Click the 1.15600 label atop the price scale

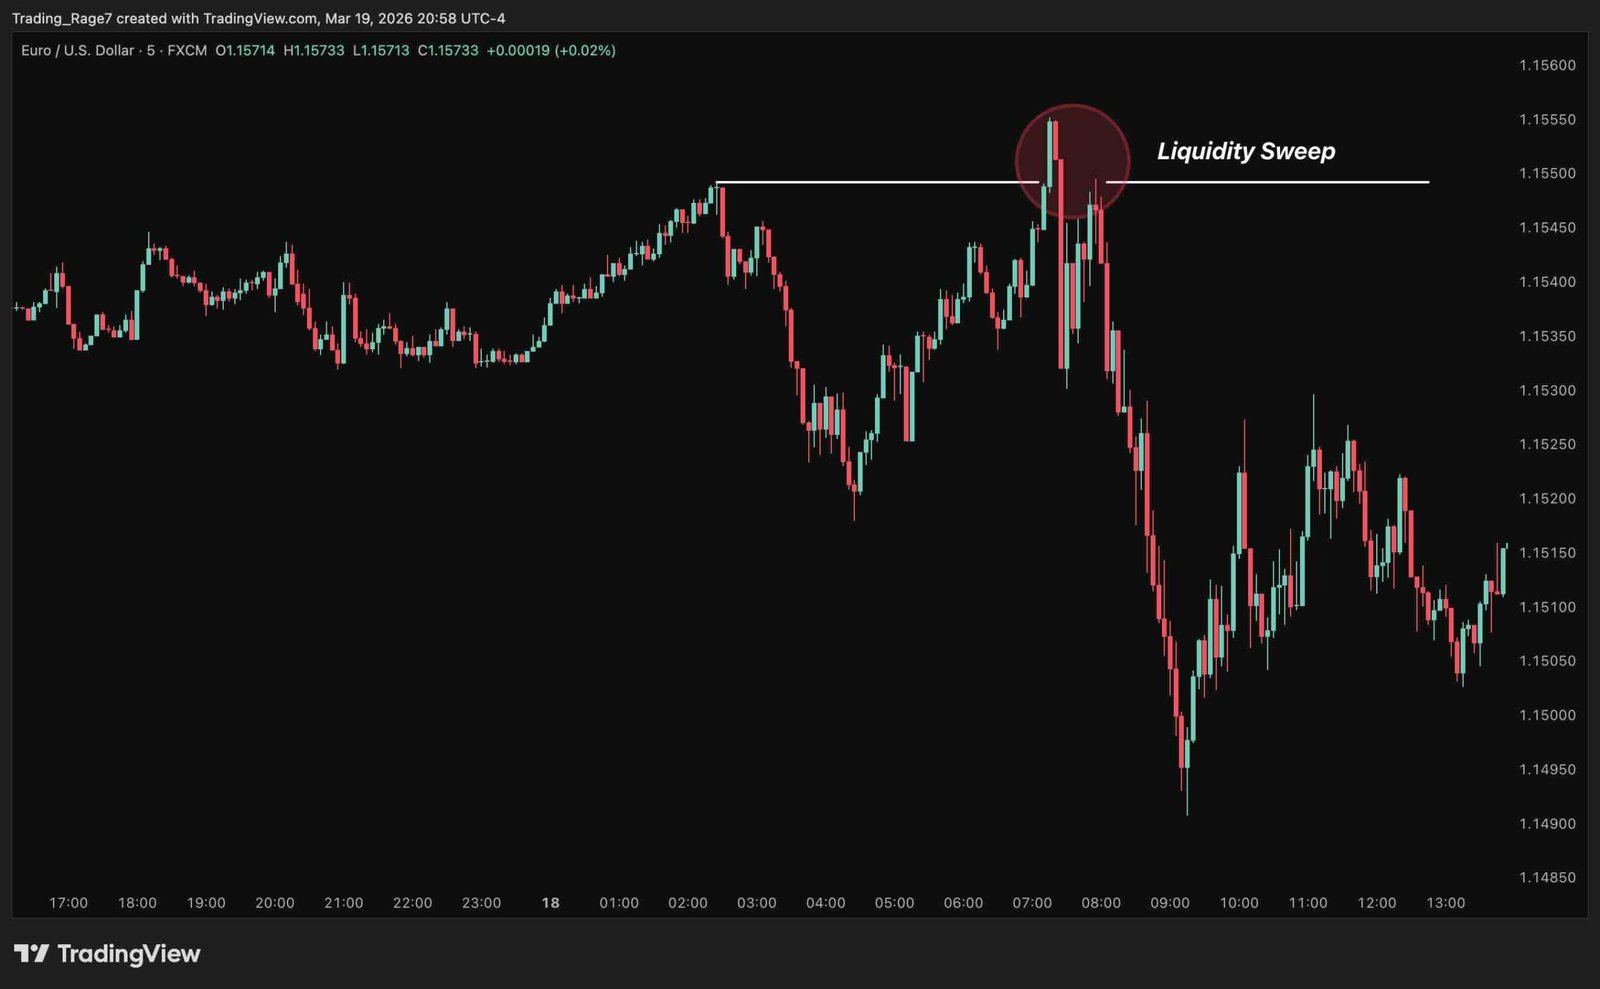(1547, 65)
